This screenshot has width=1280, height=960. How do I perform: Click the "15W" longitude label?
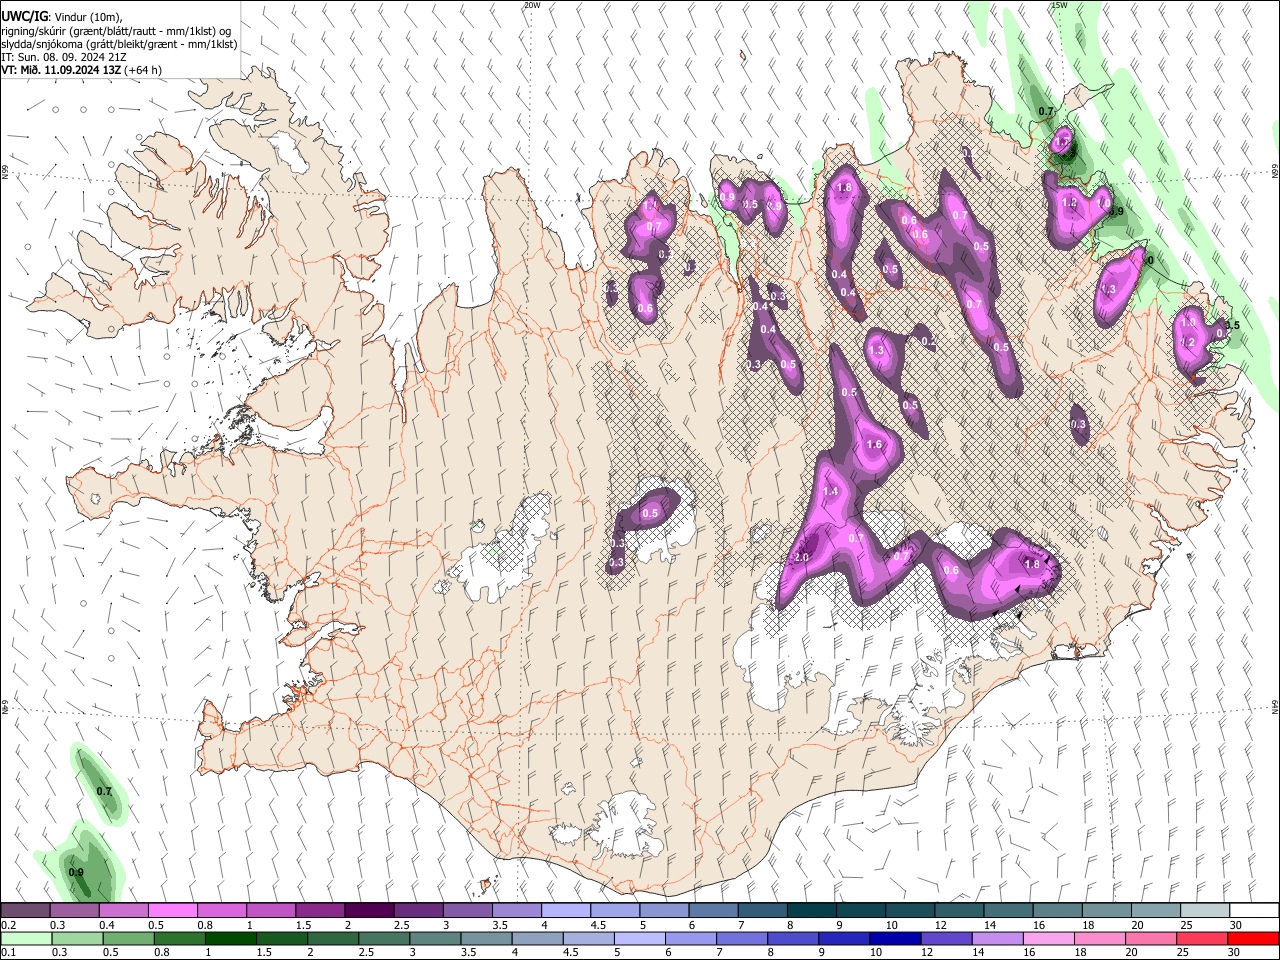[1059, 5]
